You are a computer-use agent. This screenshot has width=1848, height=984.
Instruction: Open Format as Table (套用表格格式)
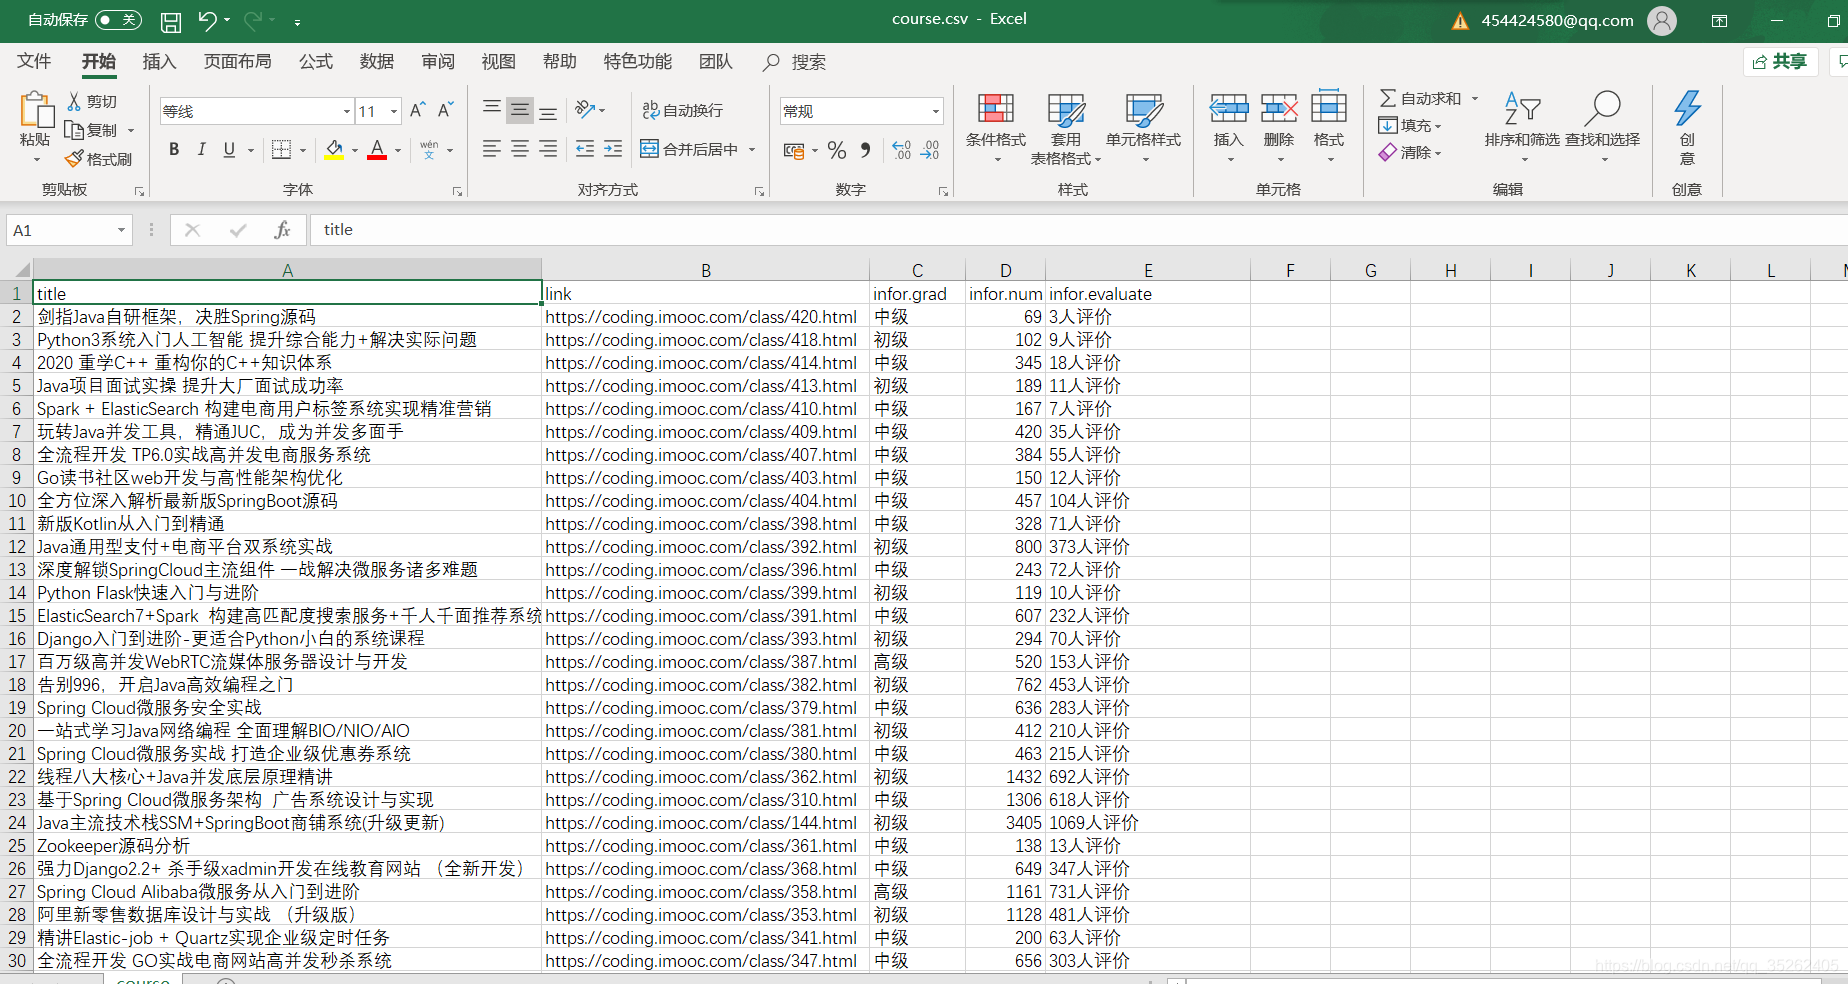click(1066, 128)
